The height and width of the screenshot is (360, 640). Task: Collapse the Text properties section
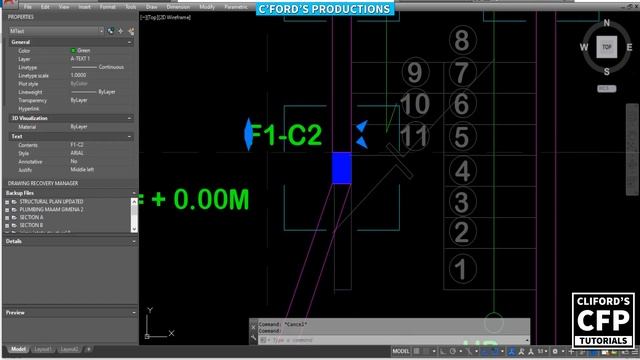pyautogui.click(x=129, y=136)
